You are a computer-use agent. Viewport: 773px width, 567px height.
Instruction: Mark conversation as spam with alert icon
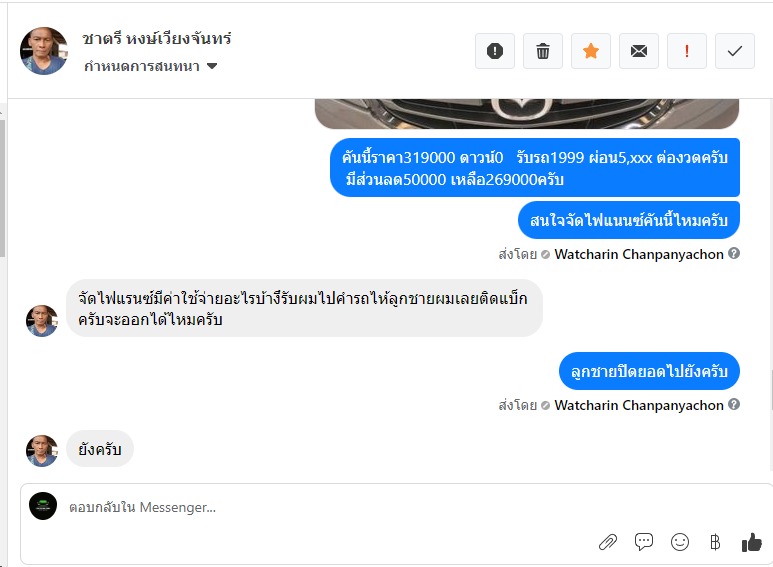coord(495,51)
